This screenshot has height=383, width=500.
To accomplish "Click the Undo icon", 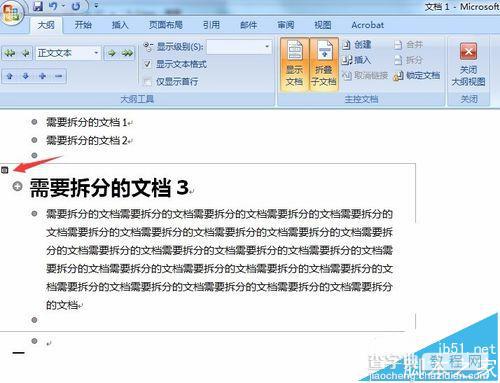I will click(x=53, y=6).
